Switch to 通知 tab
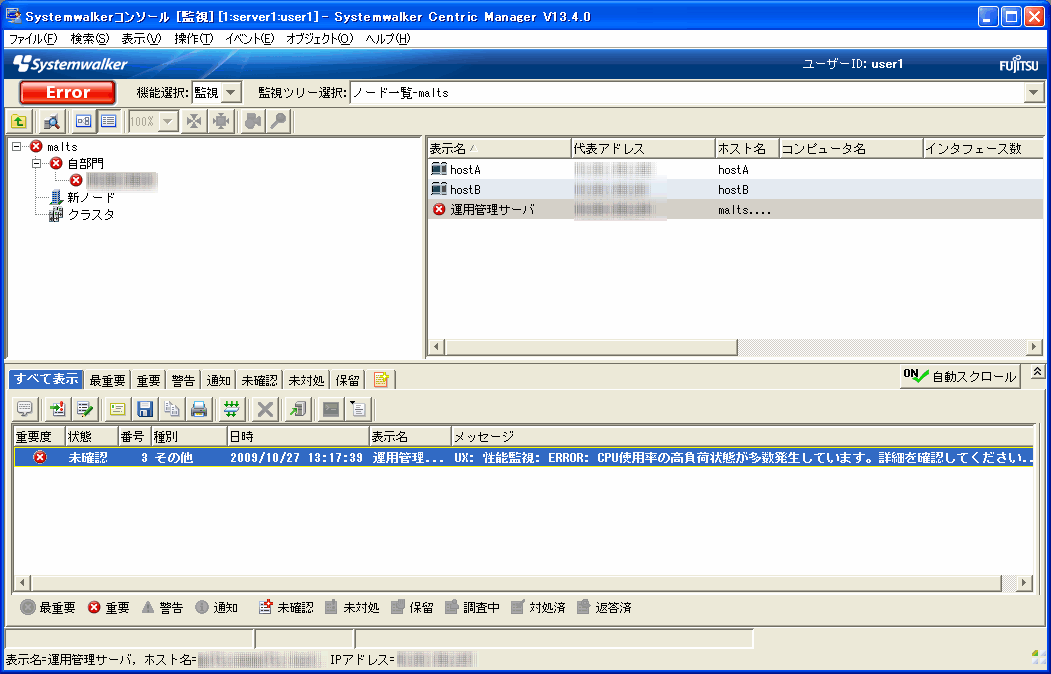Viewport: 1051px width, 674px height. (x=219, y=381)
